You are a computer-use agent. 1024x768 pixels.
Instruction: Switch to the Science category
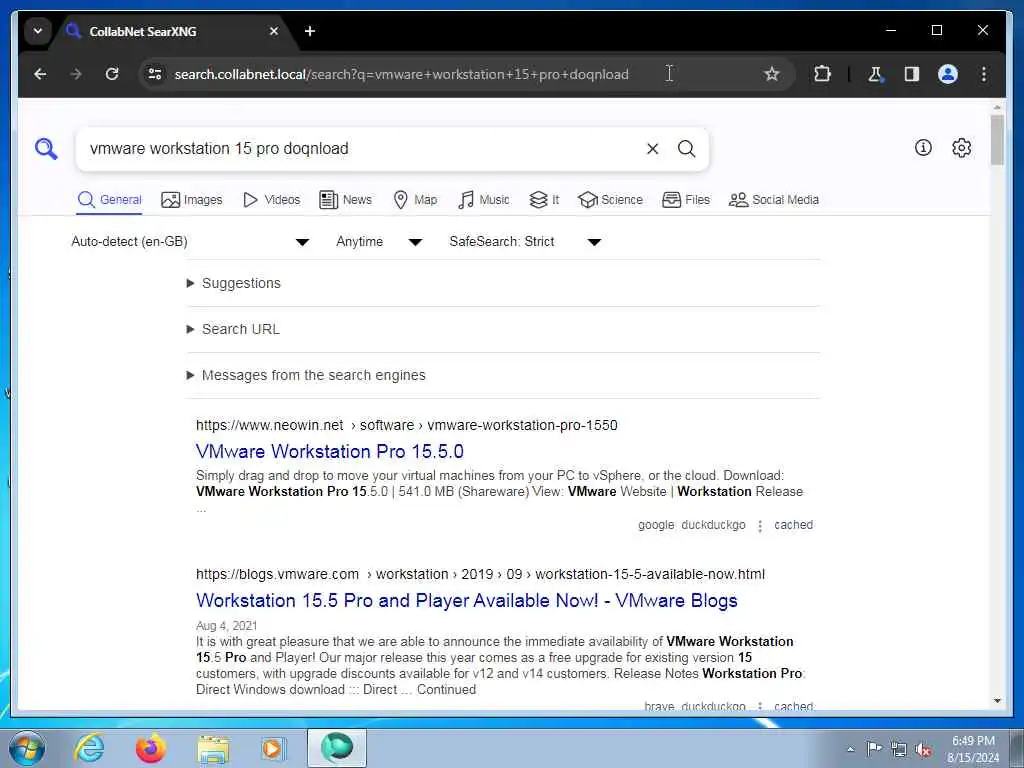pos(611,200)
